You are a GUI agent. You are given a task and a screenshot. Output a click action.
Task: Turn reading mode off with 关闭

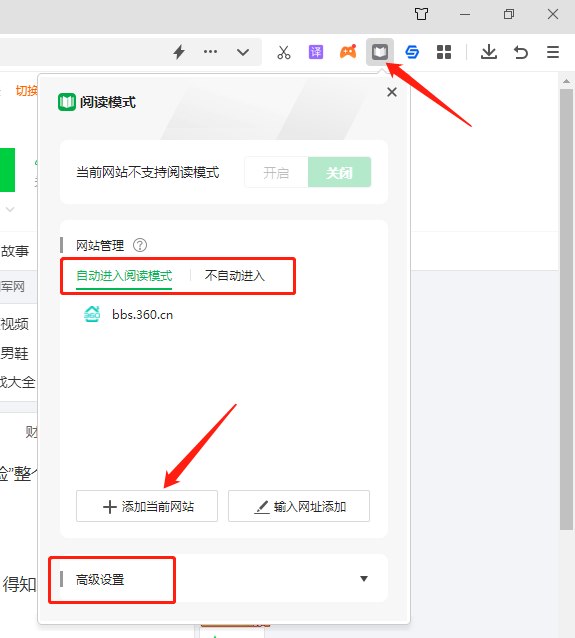click(339, 173)
